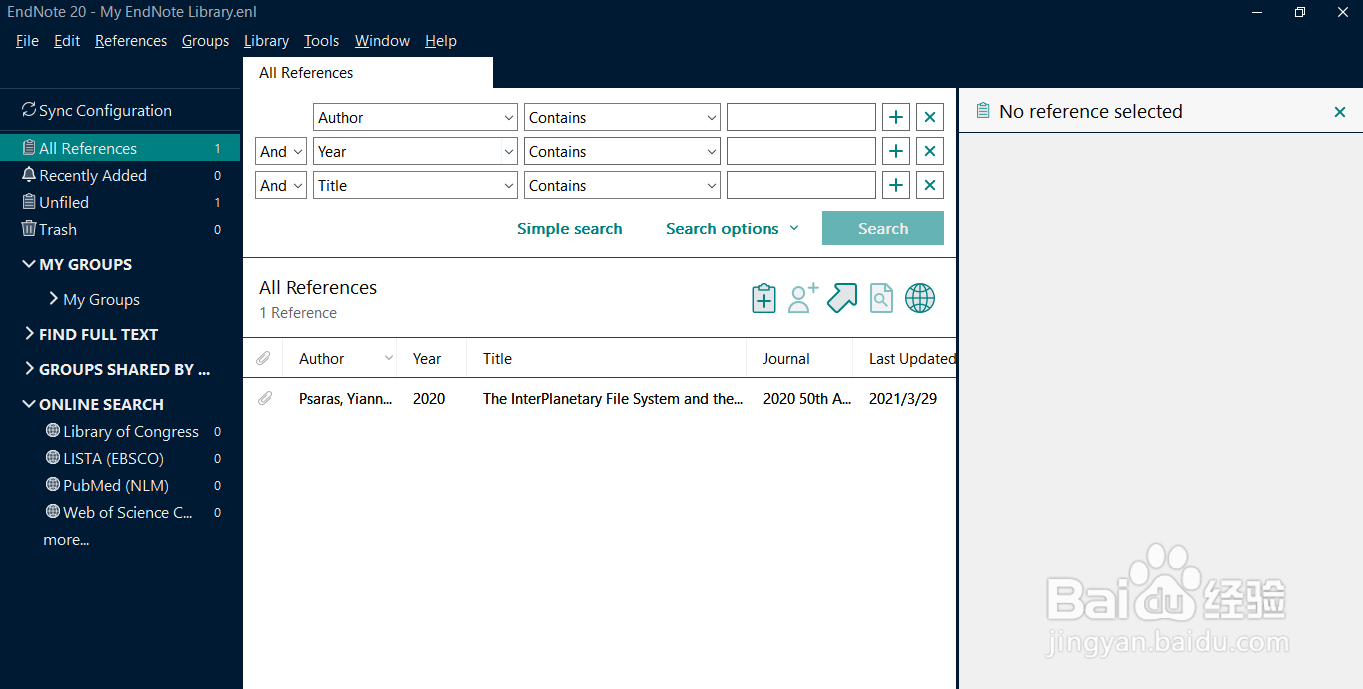This screenshot has height=689, width=1363.
Task: Click the paperclip icon in Psaras row
Action: (264, 398)
